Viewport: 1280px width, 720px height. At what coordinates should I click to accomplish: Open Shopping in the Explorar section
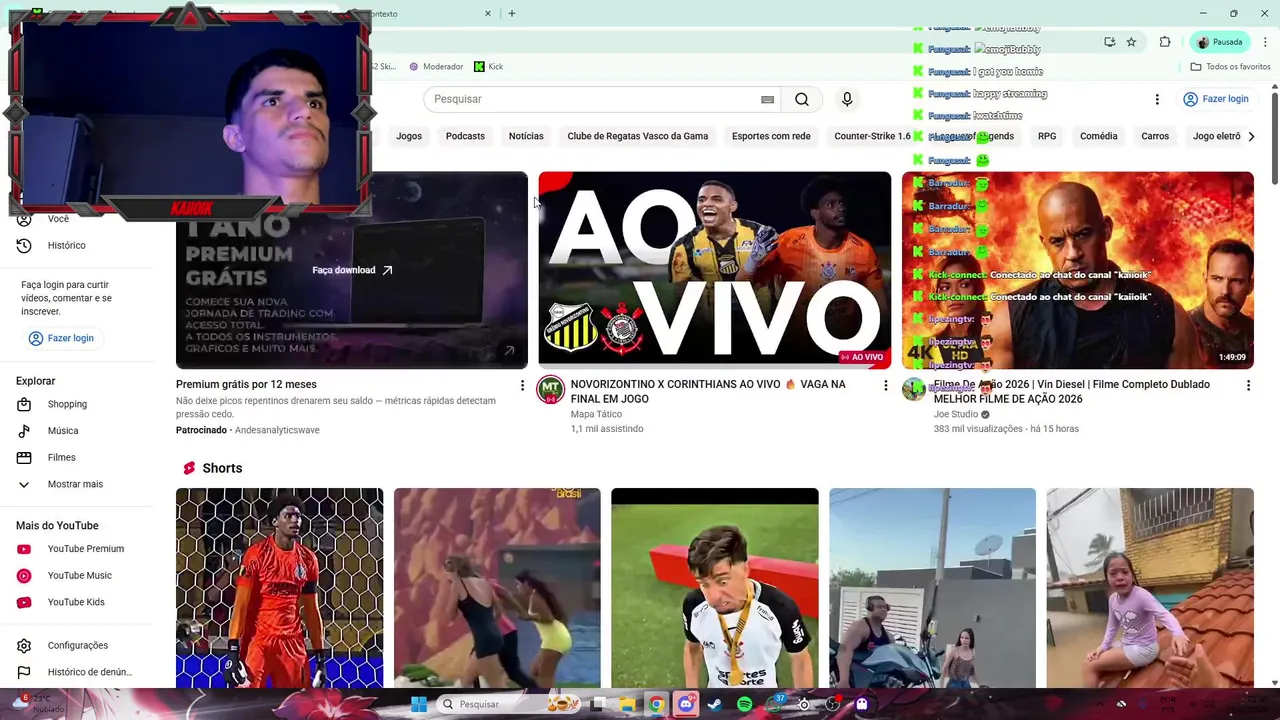(67, 404)
